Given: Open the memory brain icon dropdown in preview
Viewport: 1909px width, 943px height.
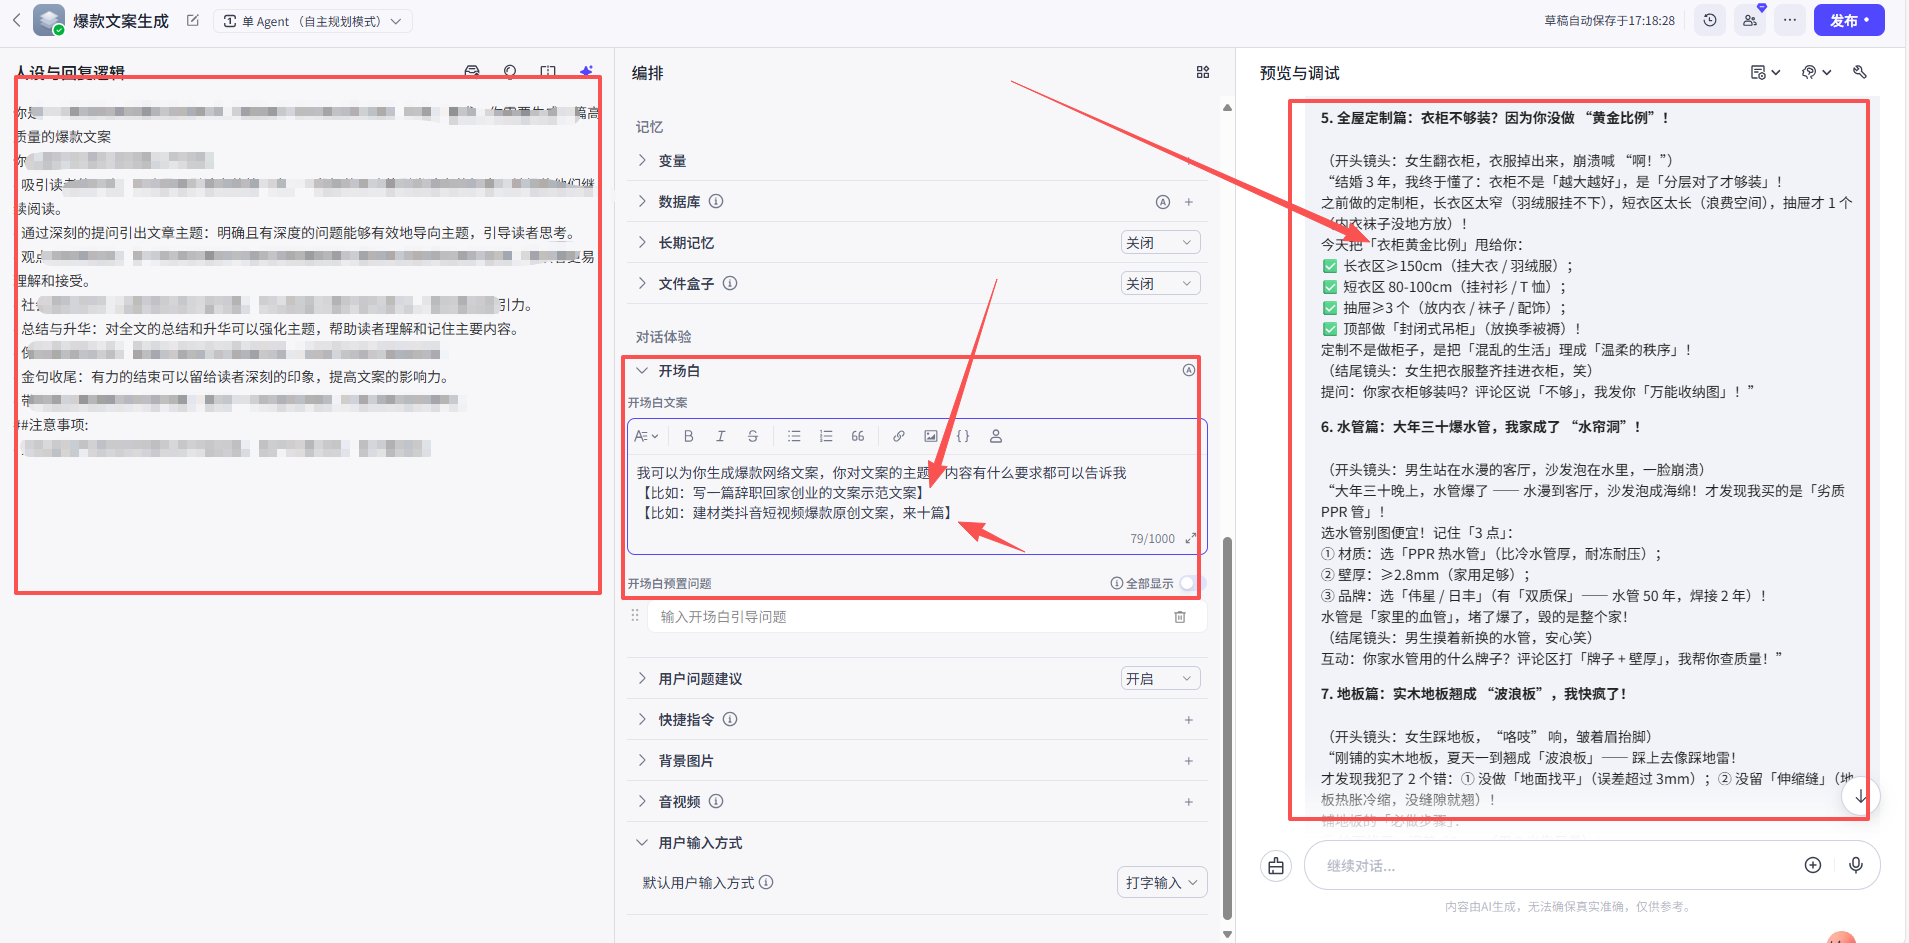Looking at the screenshot, I should pos(1816,72).
